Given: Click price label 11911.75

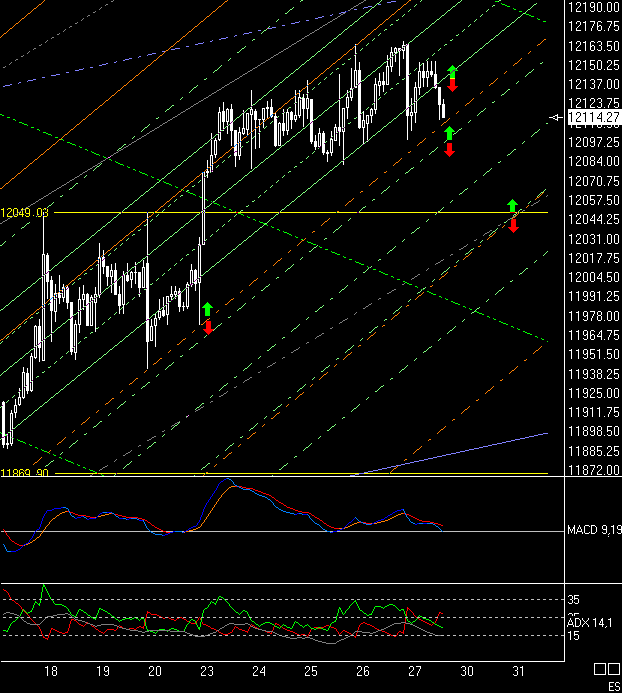Looking at the screenshot, I should [594, 412].
